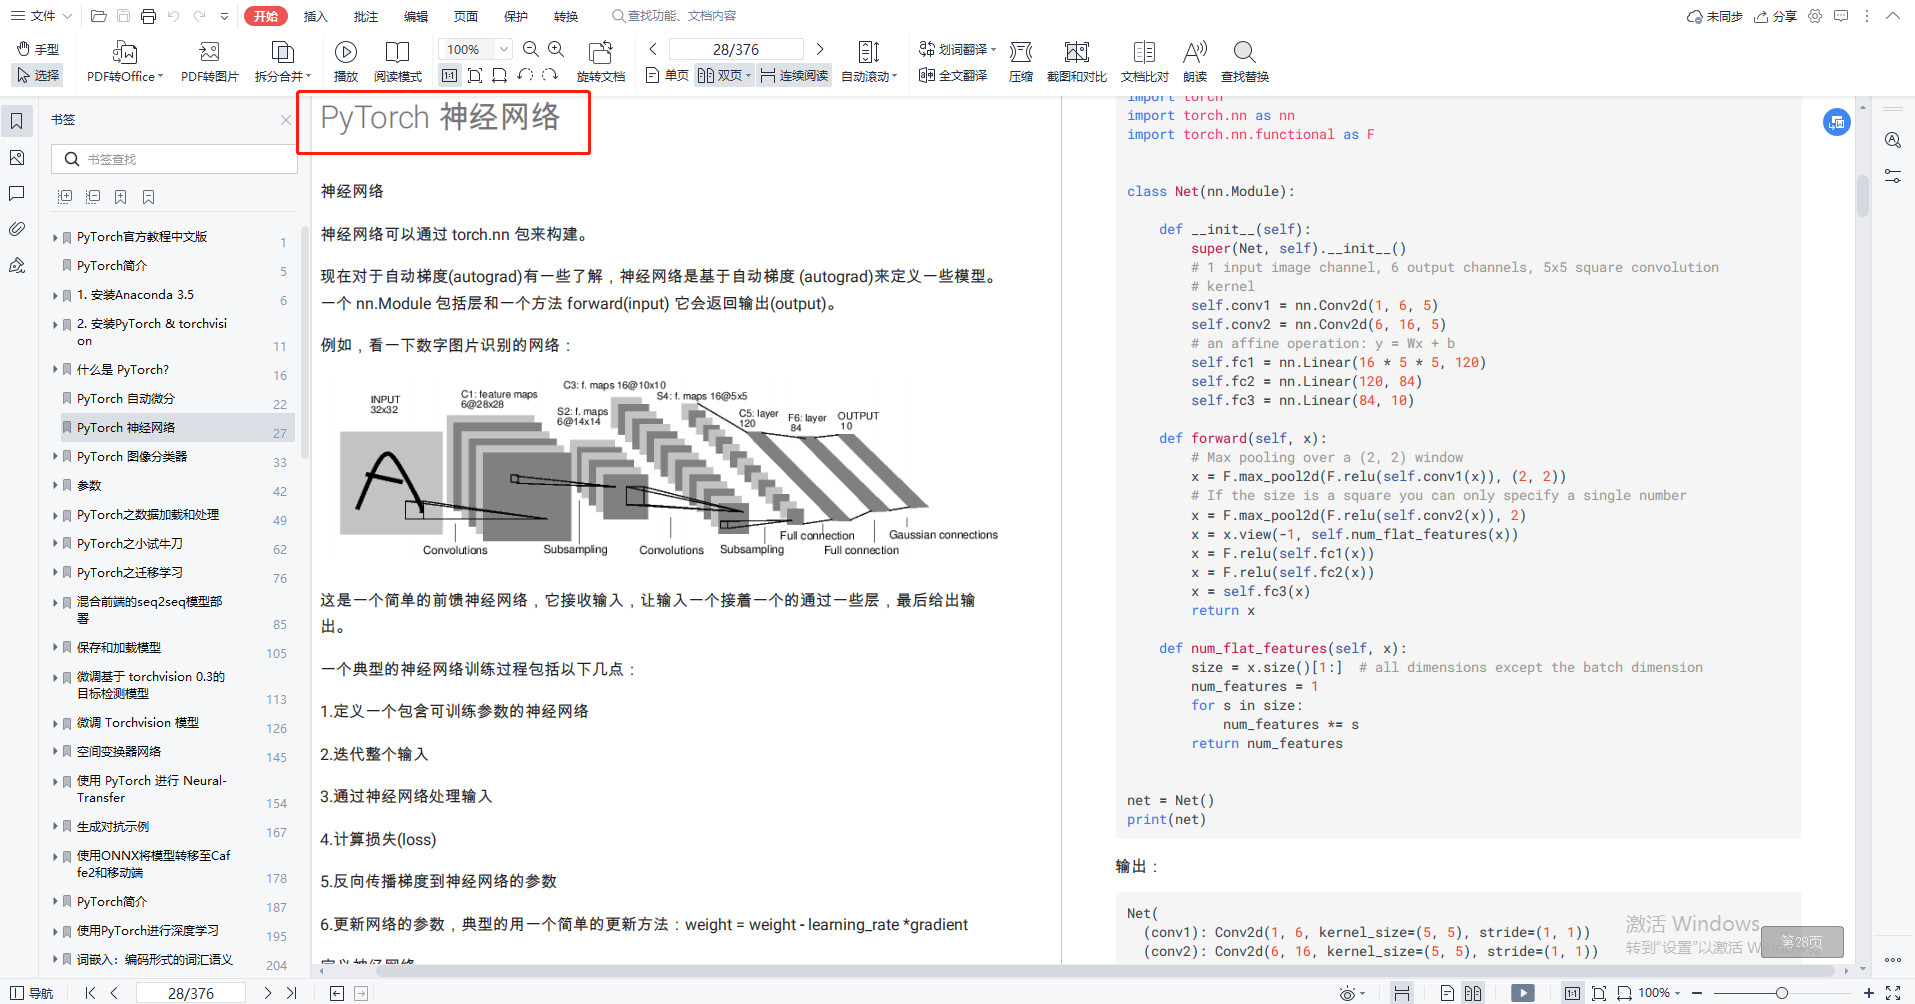Switch to the 保护 ribbon tab
1915x1004 pixels.
(x=516, y=16)
